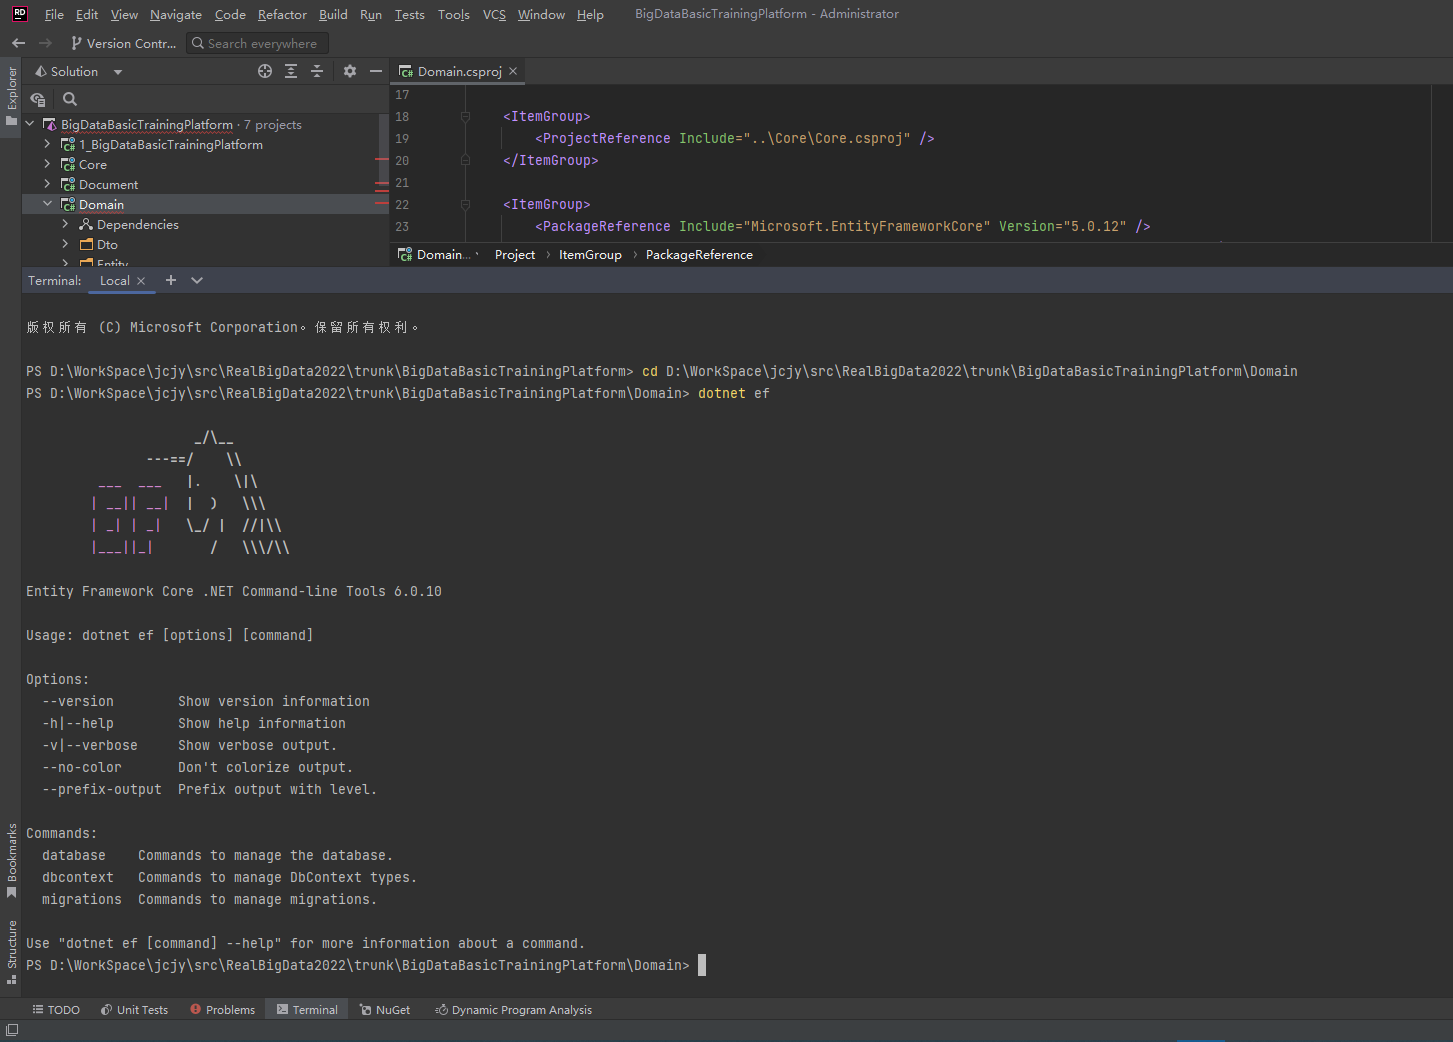Collapse the Domain project node
The image size is (1453, 1042).
coord(47,204)
